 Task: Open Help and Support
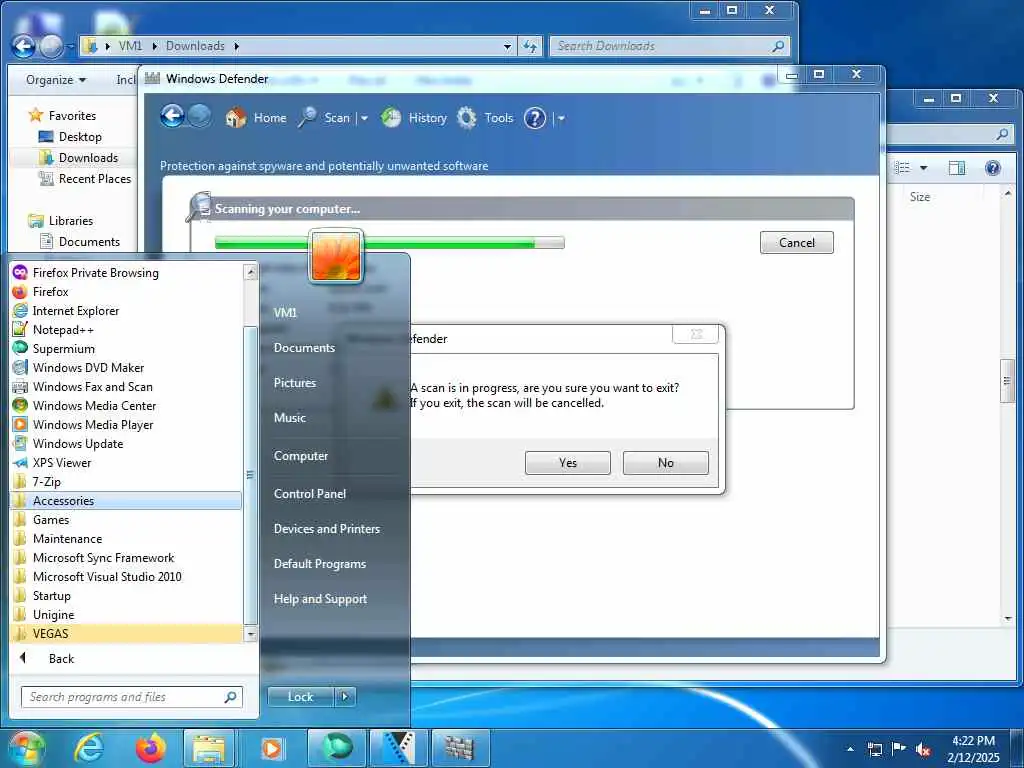[x=320, y=598]
